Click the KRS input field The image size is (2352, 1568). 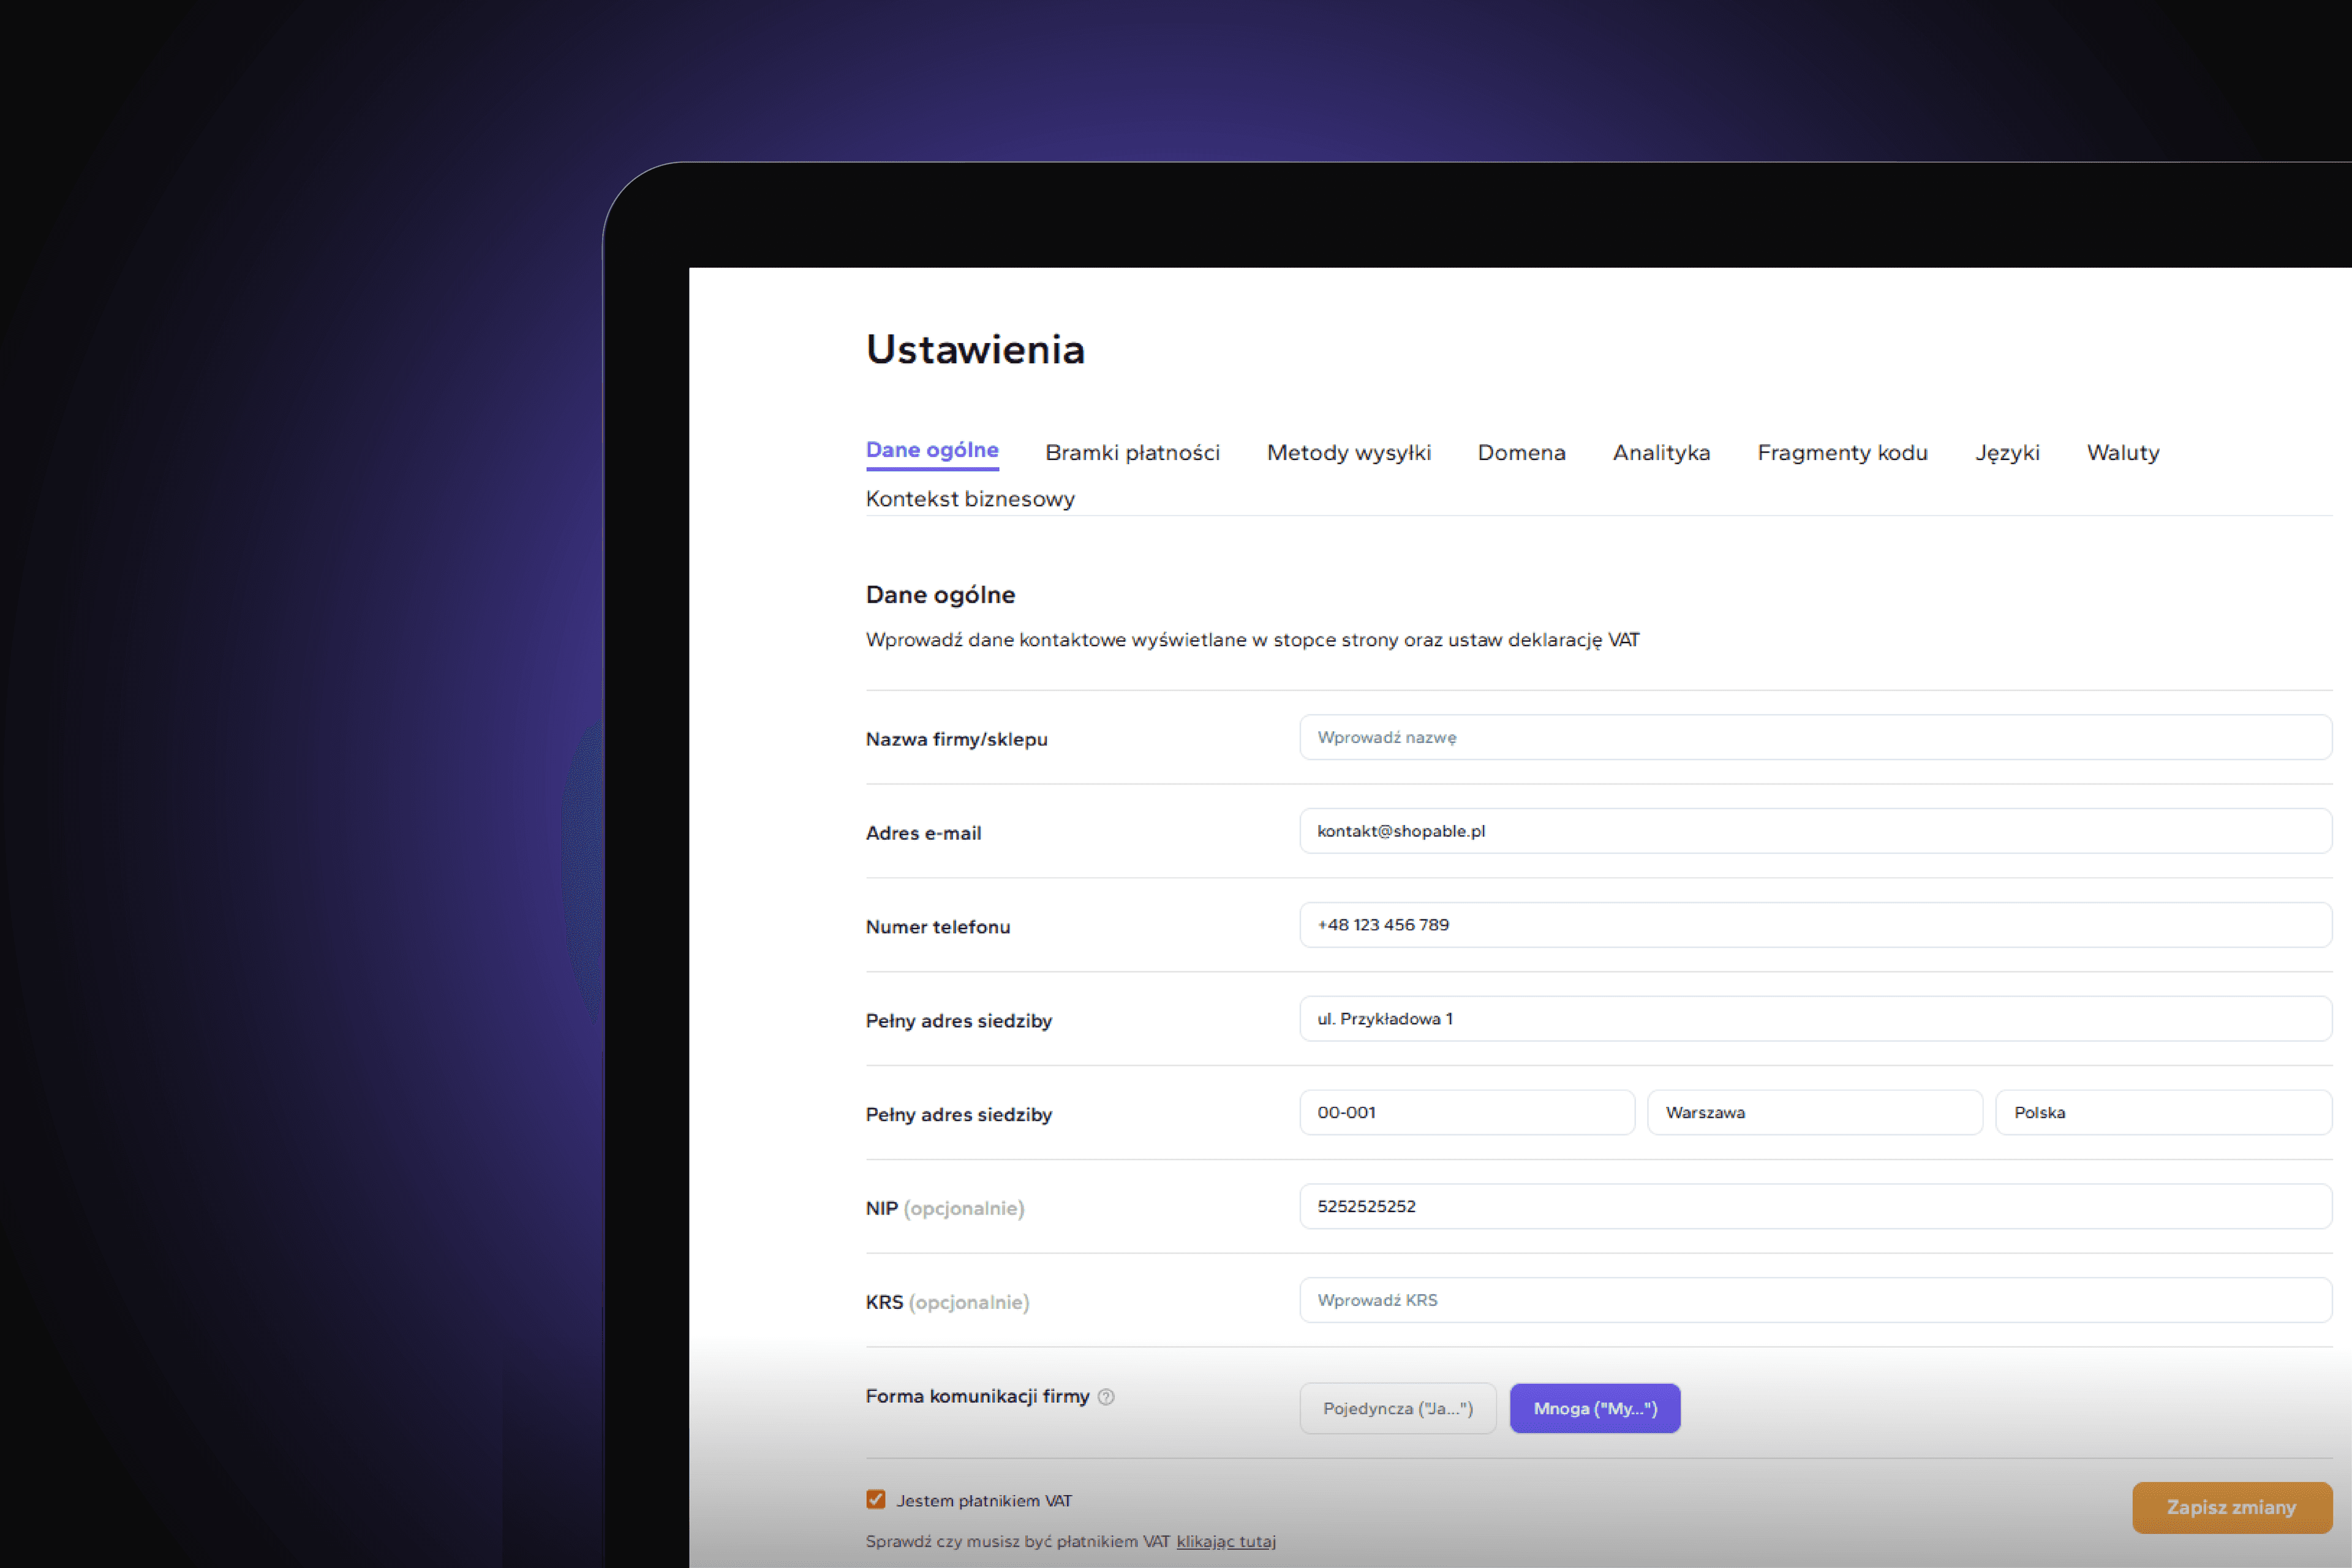tap(1816, 1301)
